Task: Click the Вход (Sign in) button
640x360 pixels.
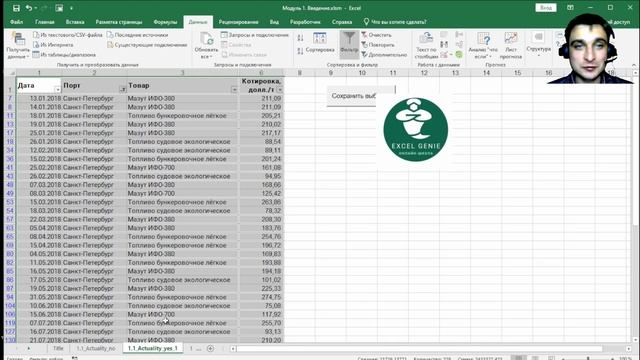Action: [545, 8]
